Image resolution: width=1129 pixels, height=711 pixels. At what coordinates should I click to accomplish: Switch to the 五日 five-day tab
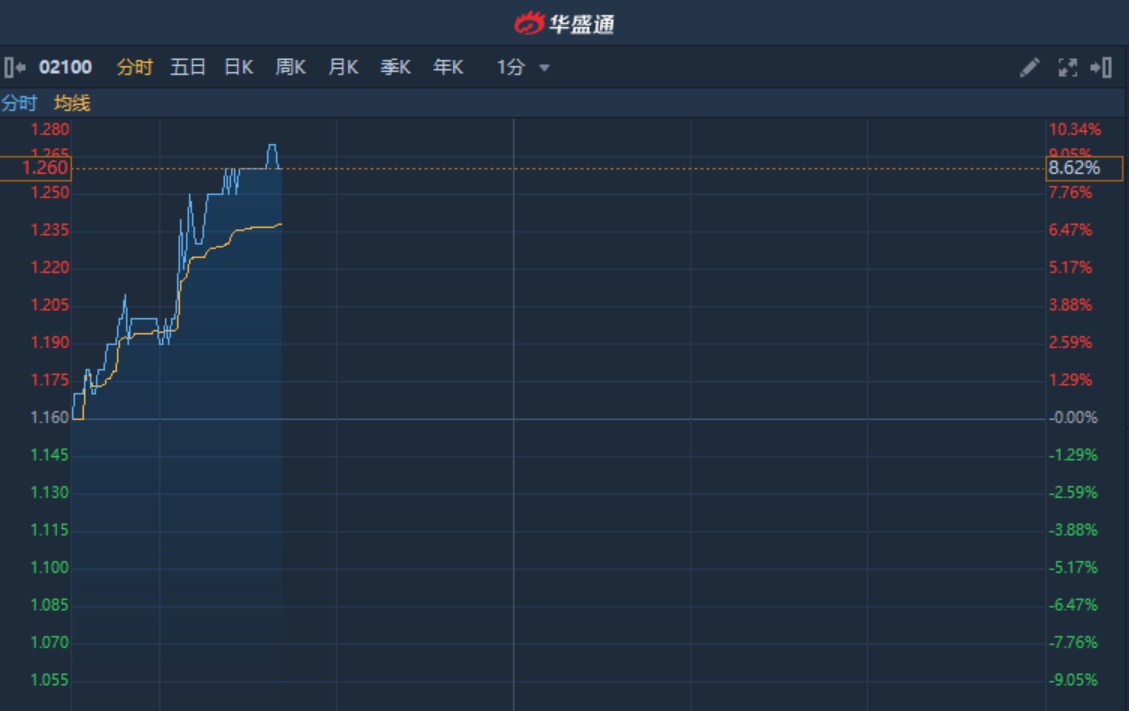(188, 68)
